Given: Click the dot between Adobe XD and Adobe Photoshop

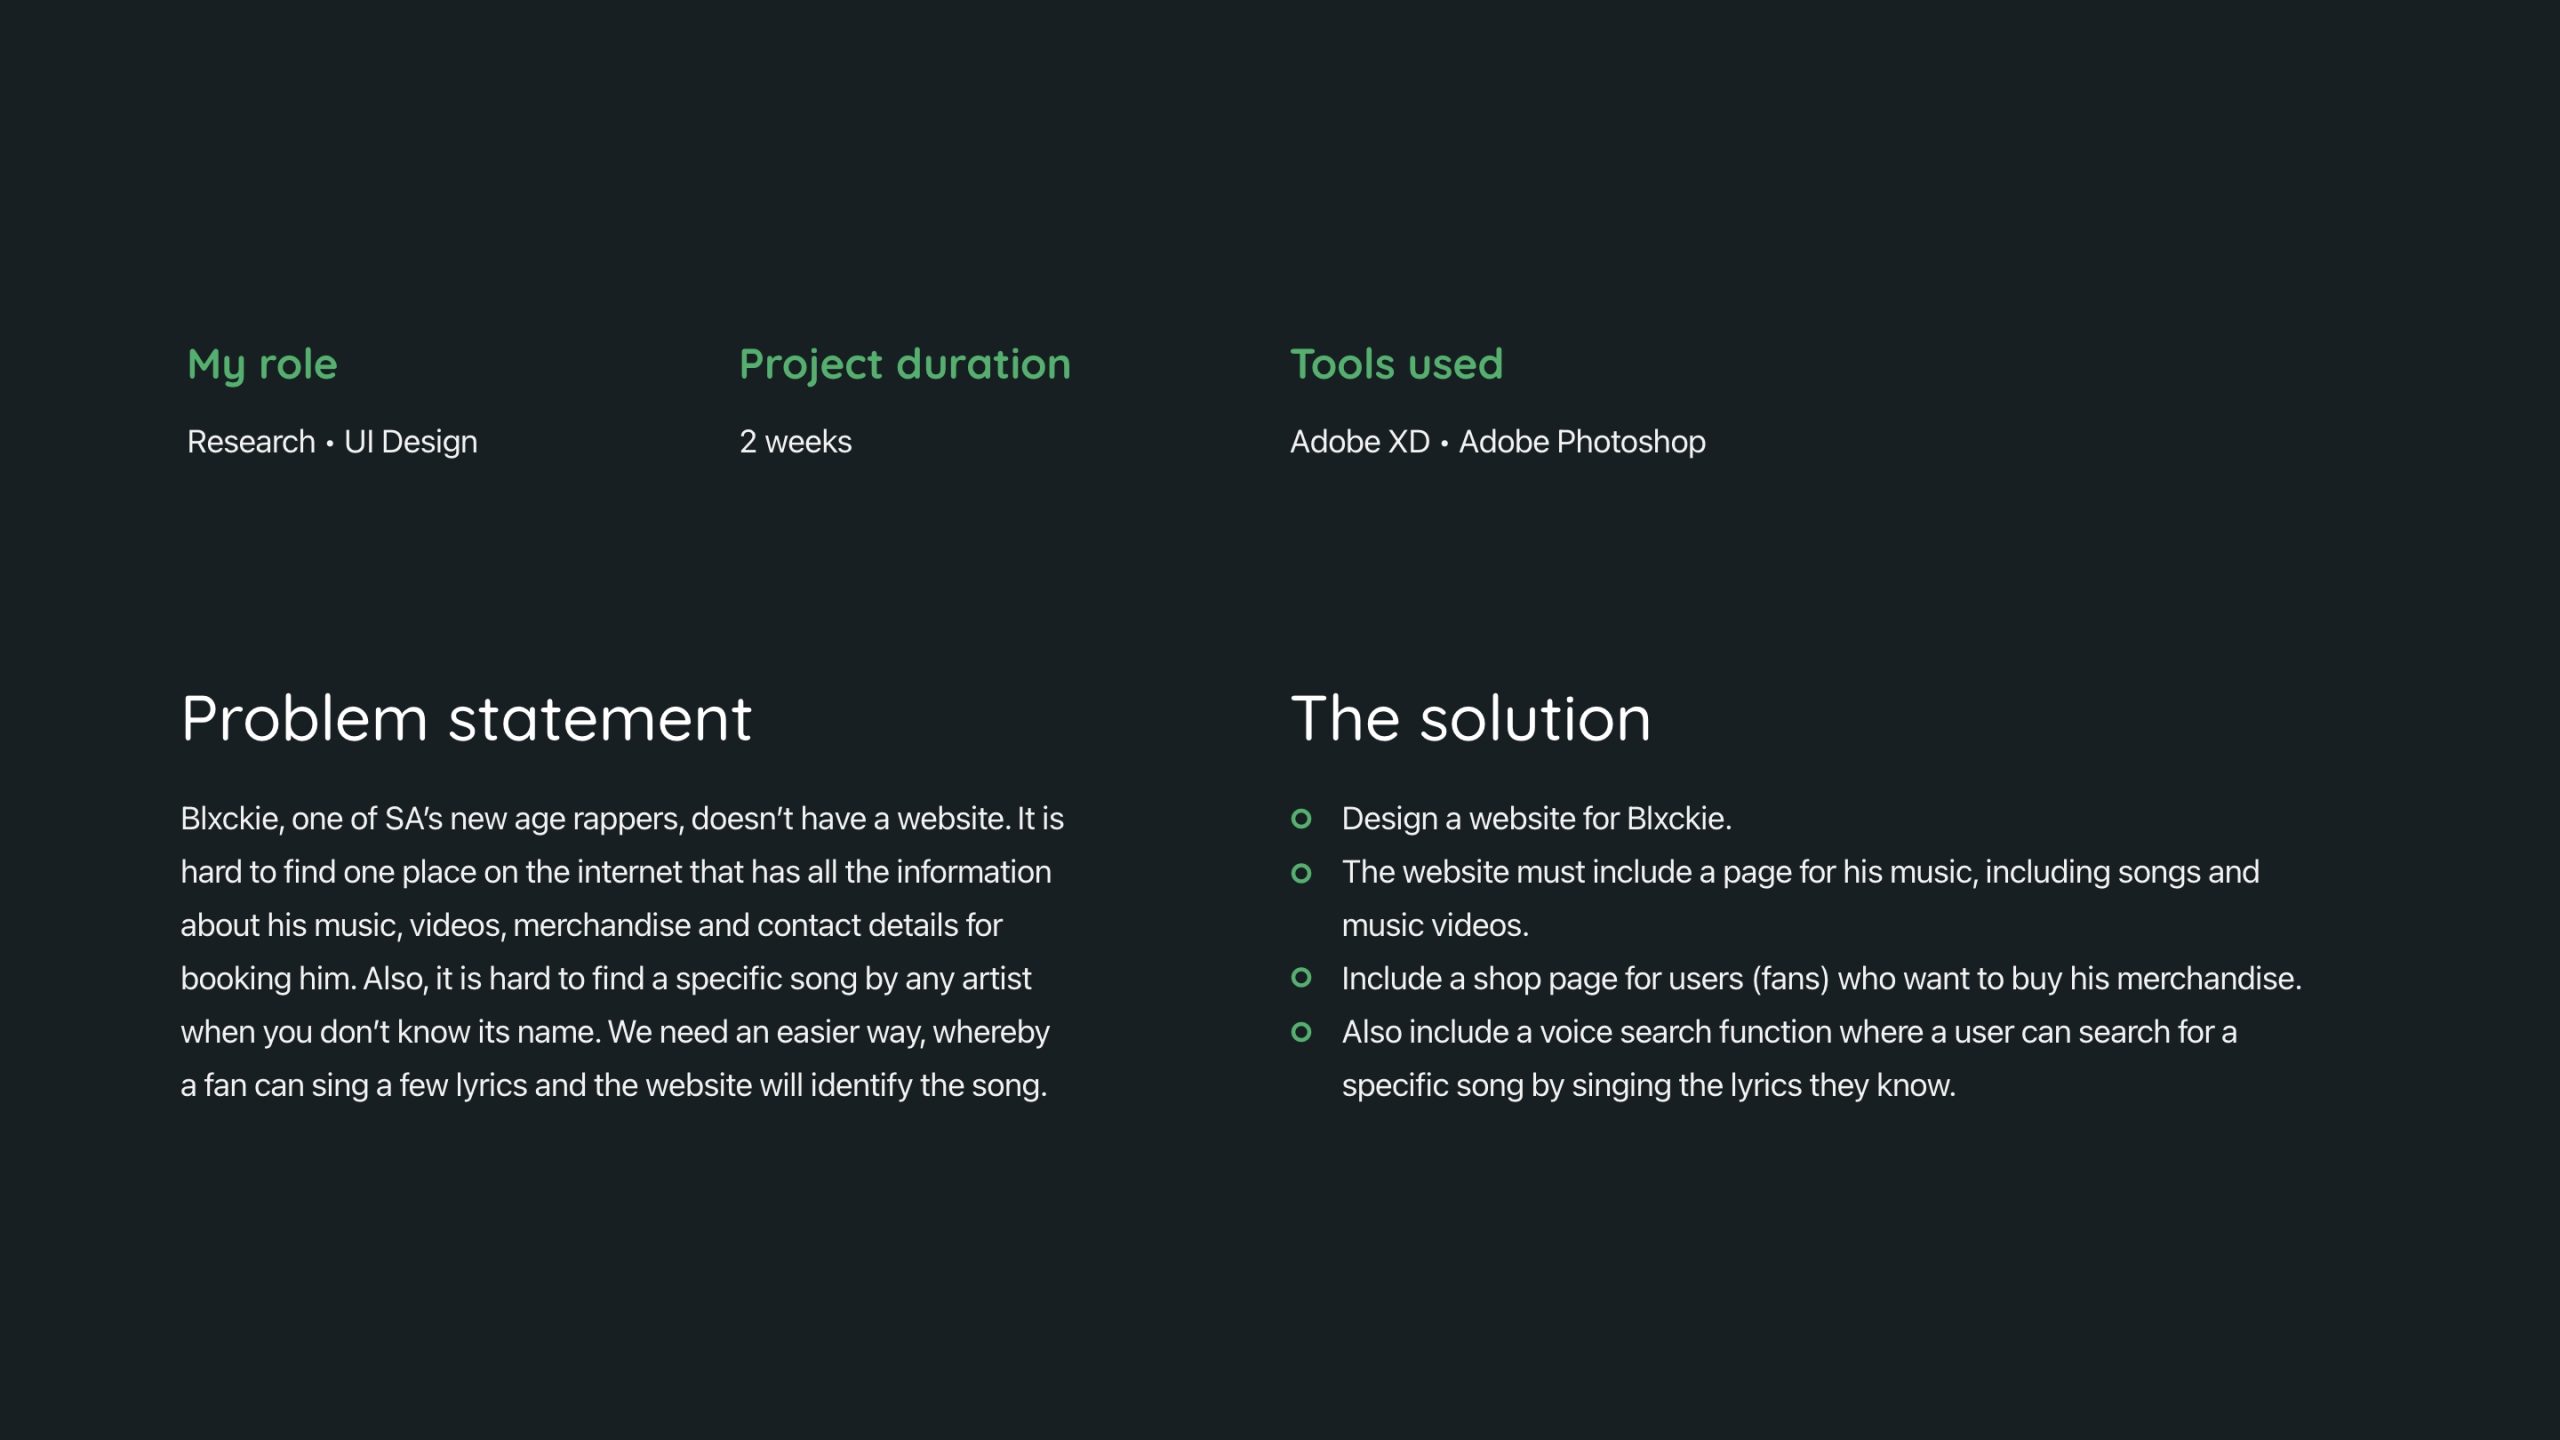Looking at the screenshot, I should coord(1444,443).
